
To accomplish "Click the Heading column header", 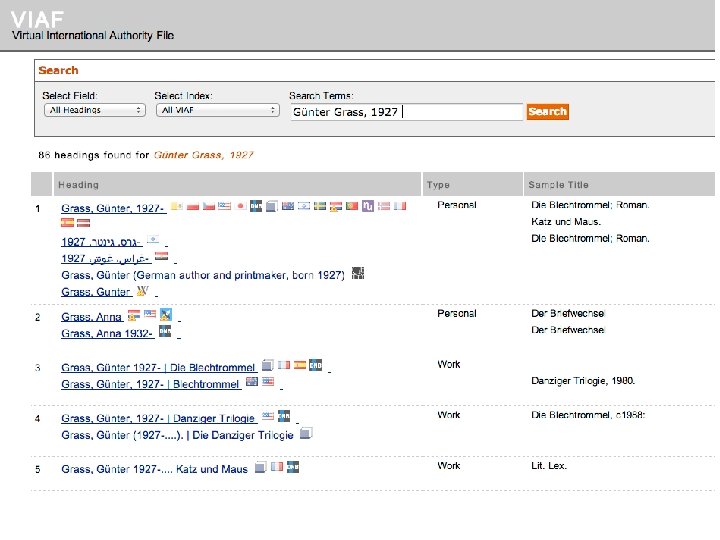I will point(237,184).
